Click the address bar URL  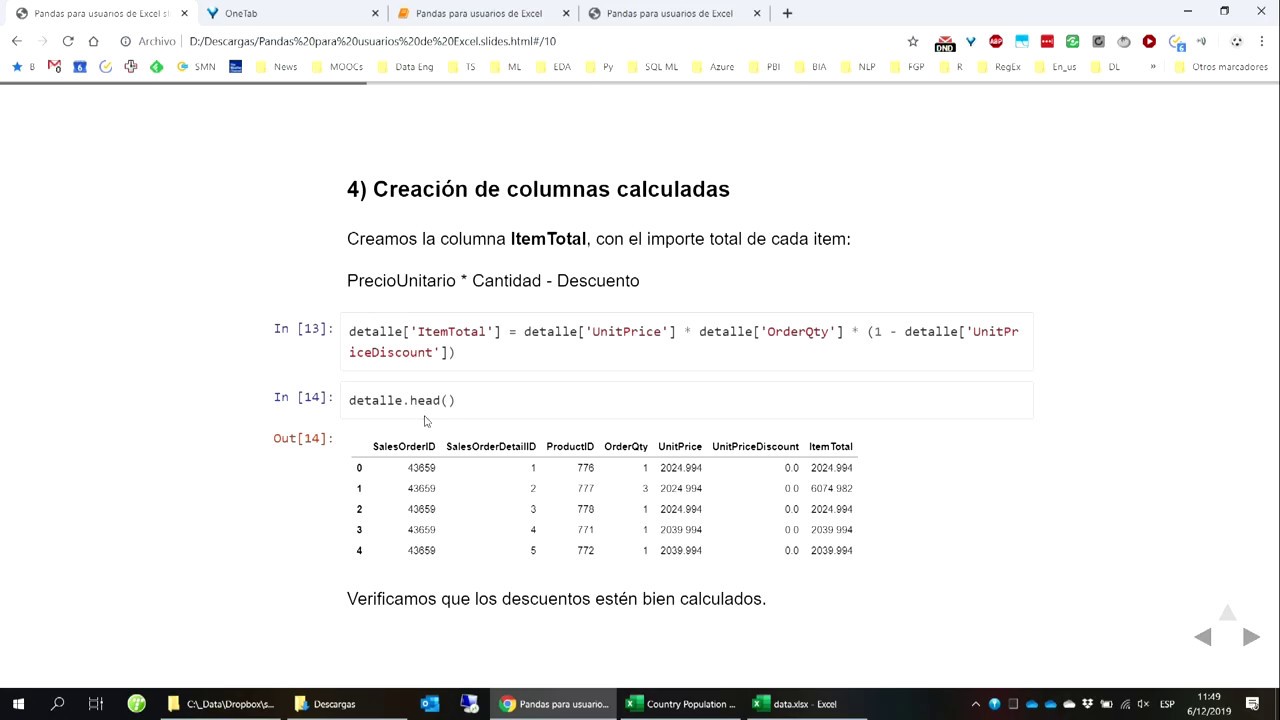(372, 41)
